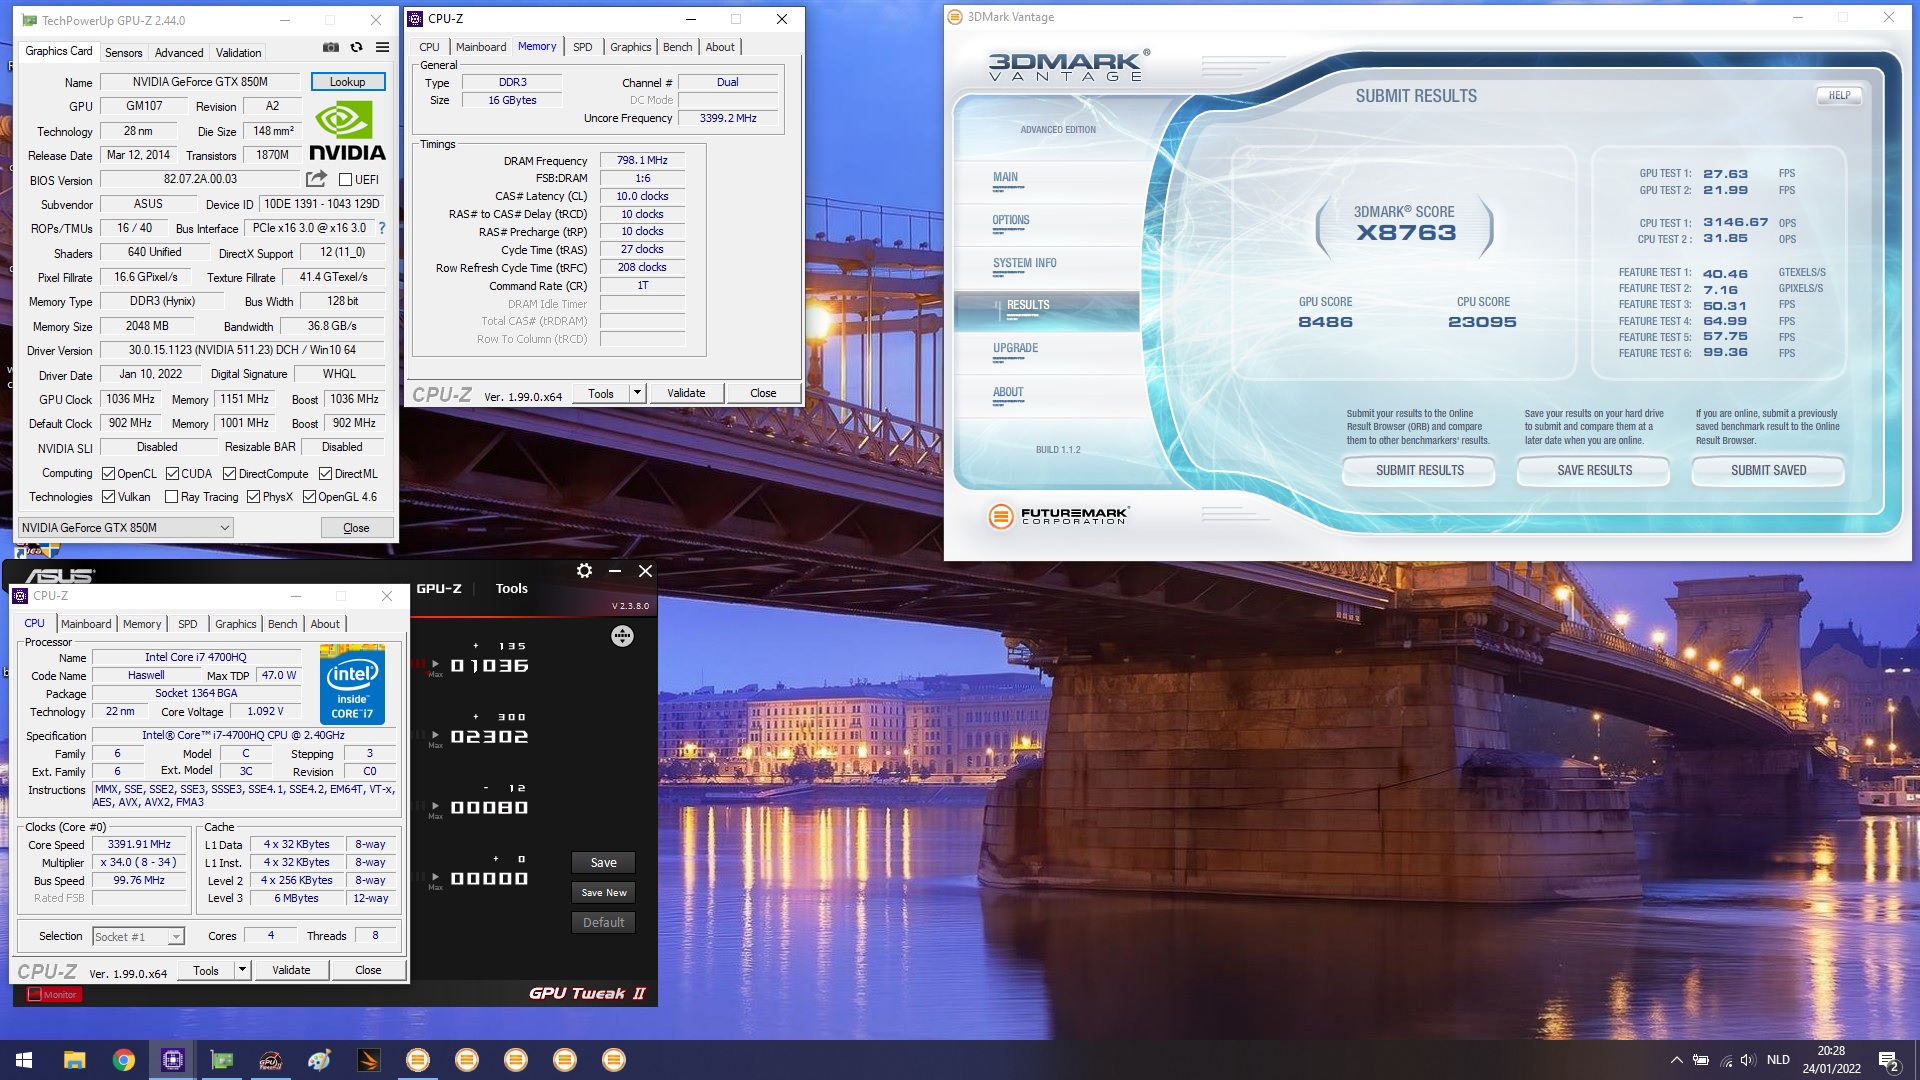Expand the 01036 GPU clock arrow
Image resolution: width=1920 pixels, height=1080 pixels.
pos(436,664)
